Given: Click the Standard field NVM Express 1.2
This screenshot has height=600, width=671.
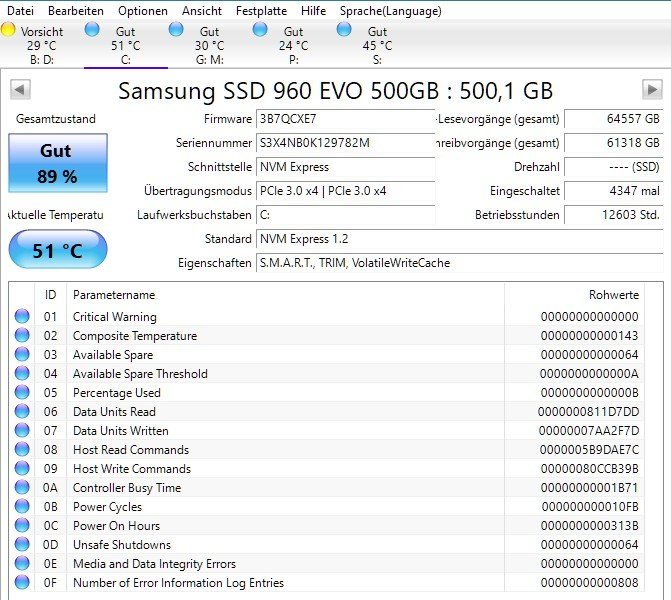Looking at the screenshot, I should 460,238.
